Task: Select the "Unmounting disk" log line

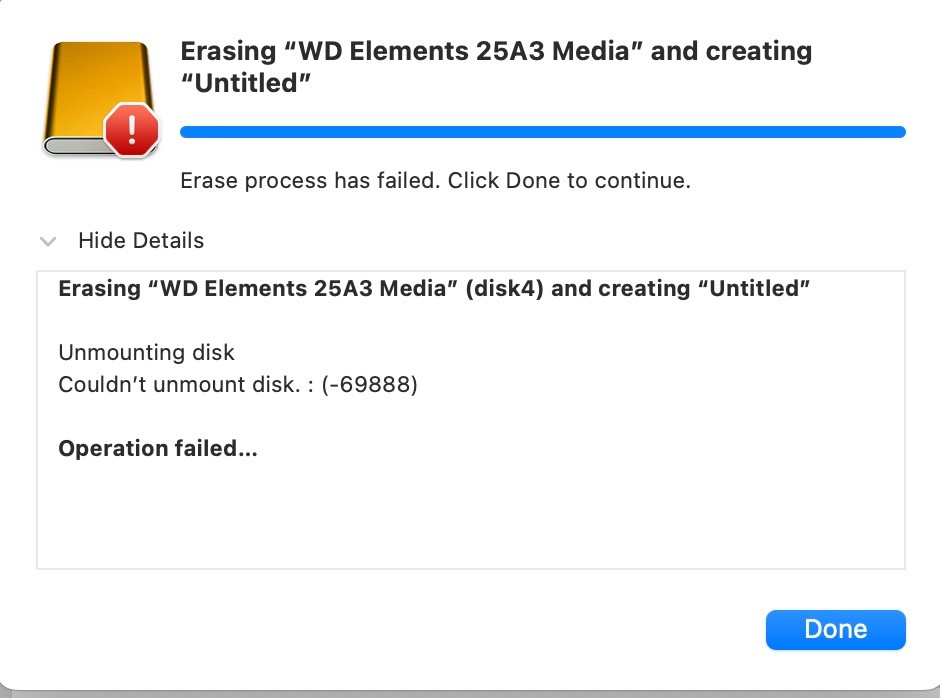Action: click(x=147, y=352)
